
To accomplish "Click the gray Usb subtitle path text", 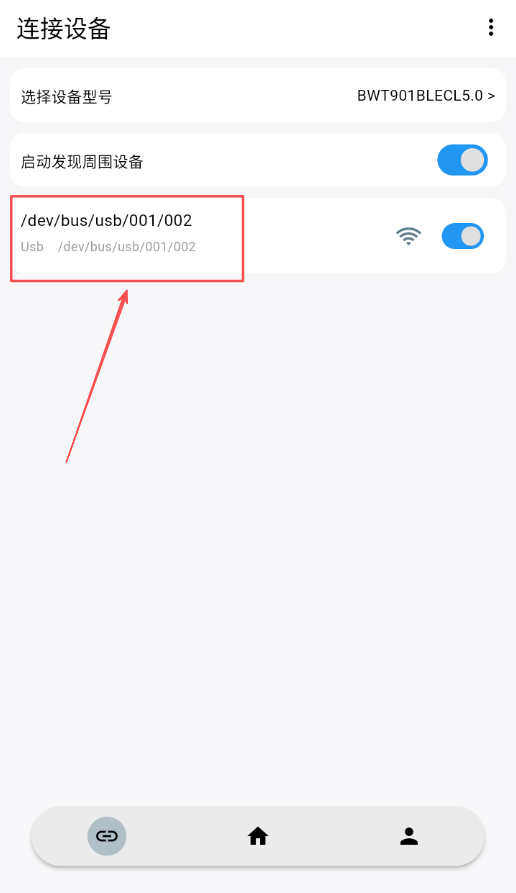I will (127, 247).
